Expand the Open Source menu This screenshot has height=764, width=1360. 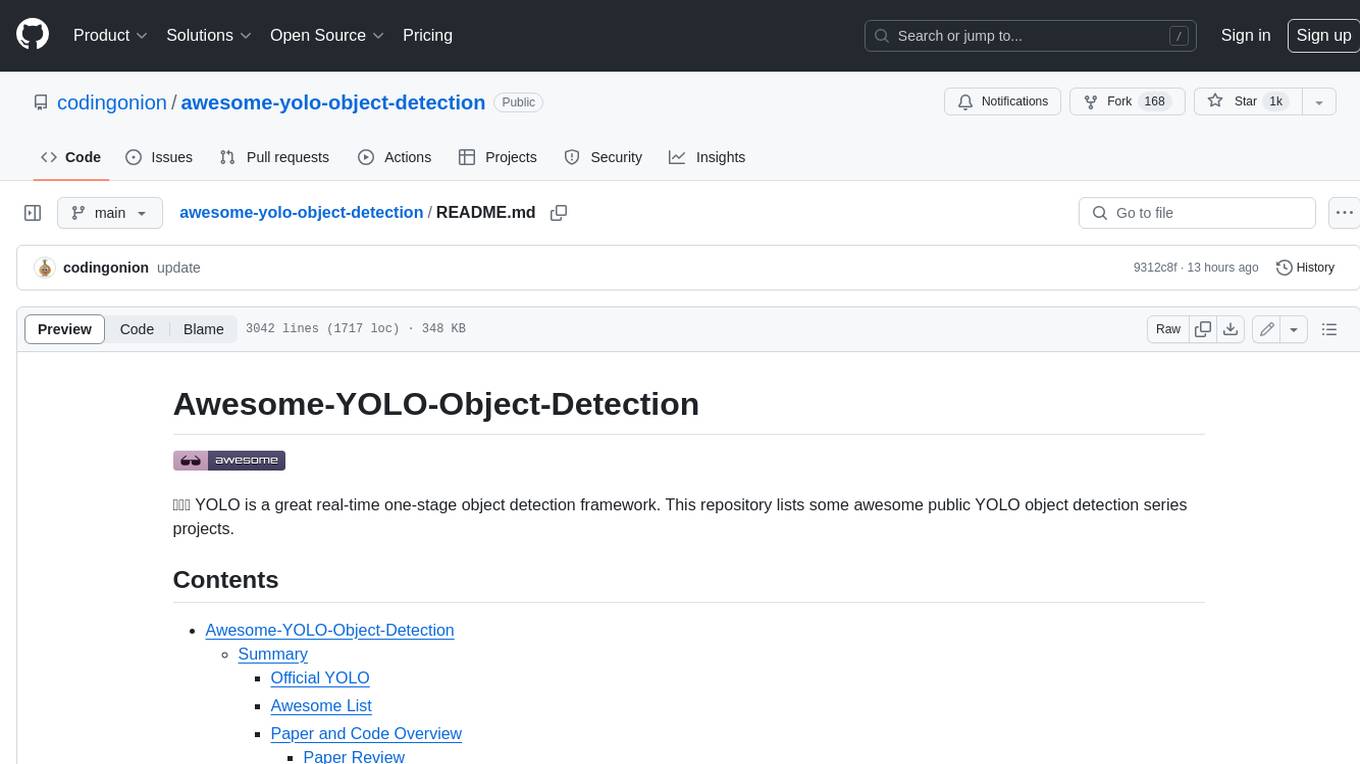[327, 35]
